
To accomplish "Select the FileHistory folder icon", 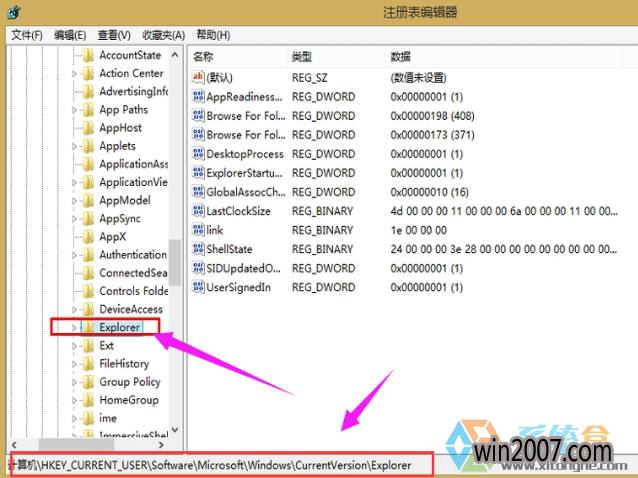I will point(88,364).
